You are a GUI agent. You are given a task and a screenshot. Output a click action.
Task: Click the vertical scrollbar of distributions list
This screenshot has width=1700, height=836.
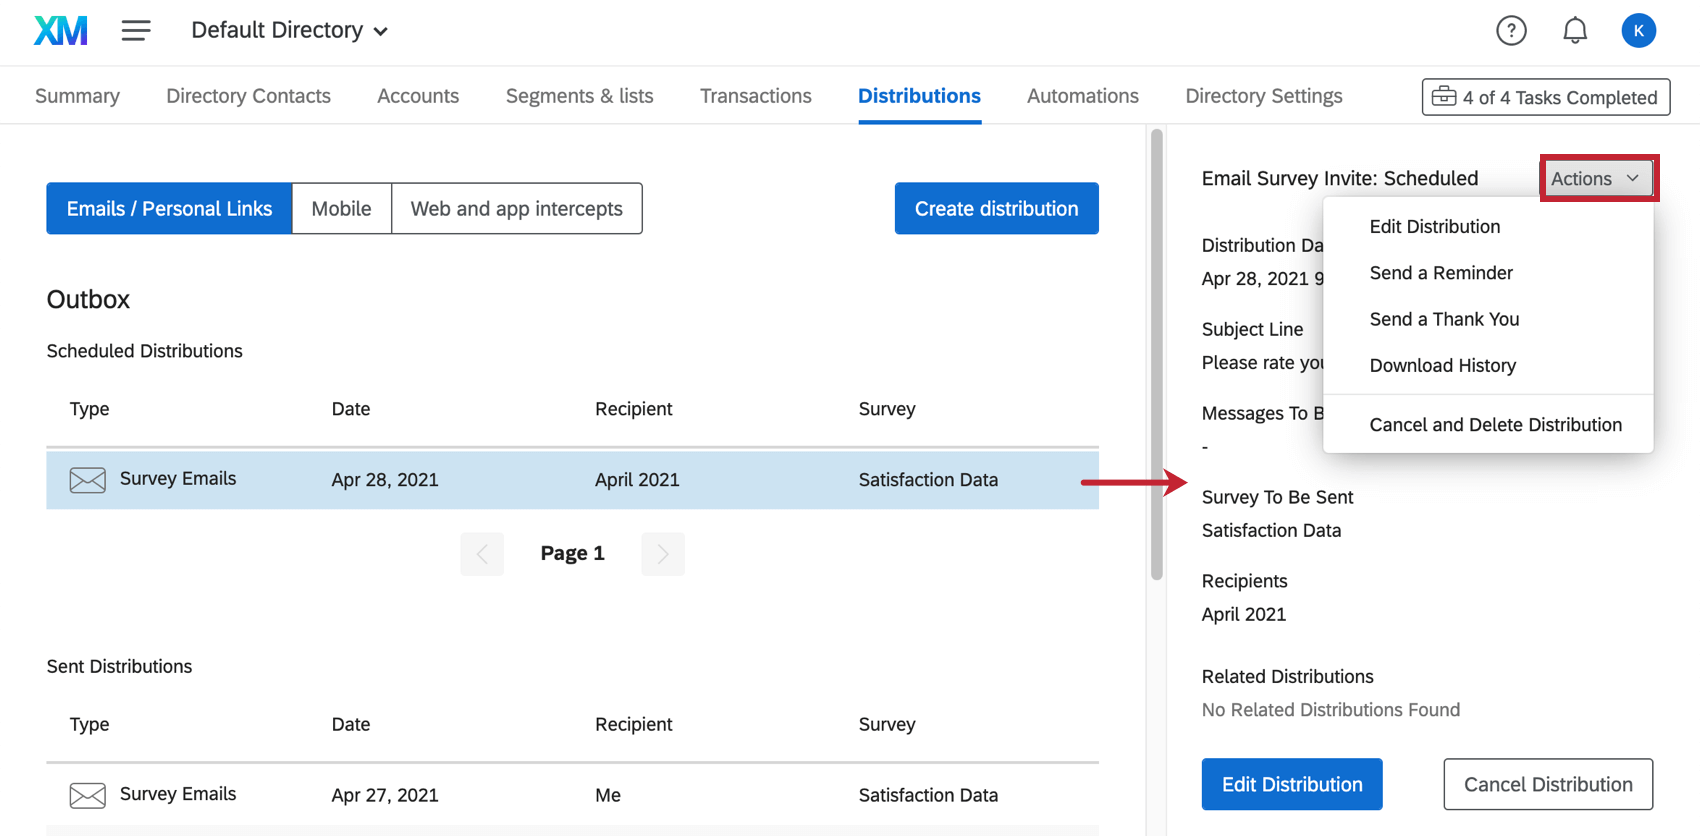click(x=1157, y=355)
